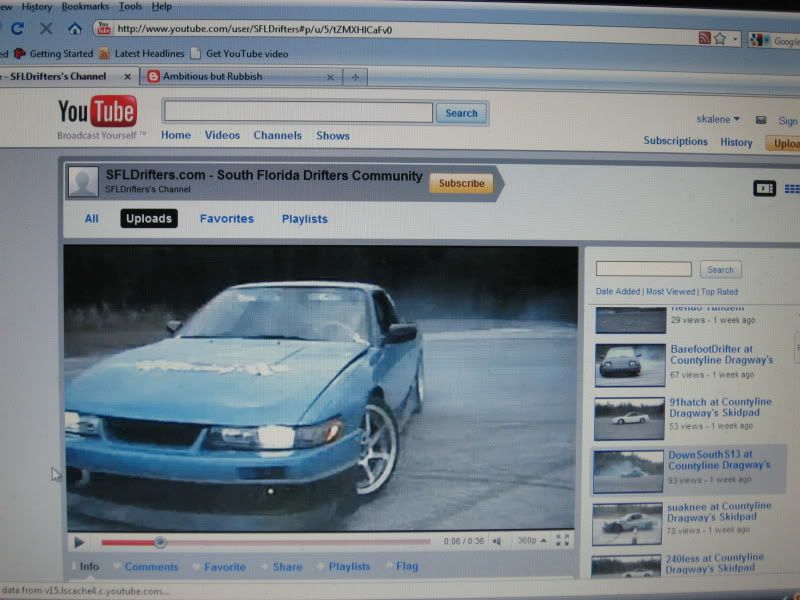
Task: Close the Ambitious but Rubbish tab
Action: click(x=330, y=77)
